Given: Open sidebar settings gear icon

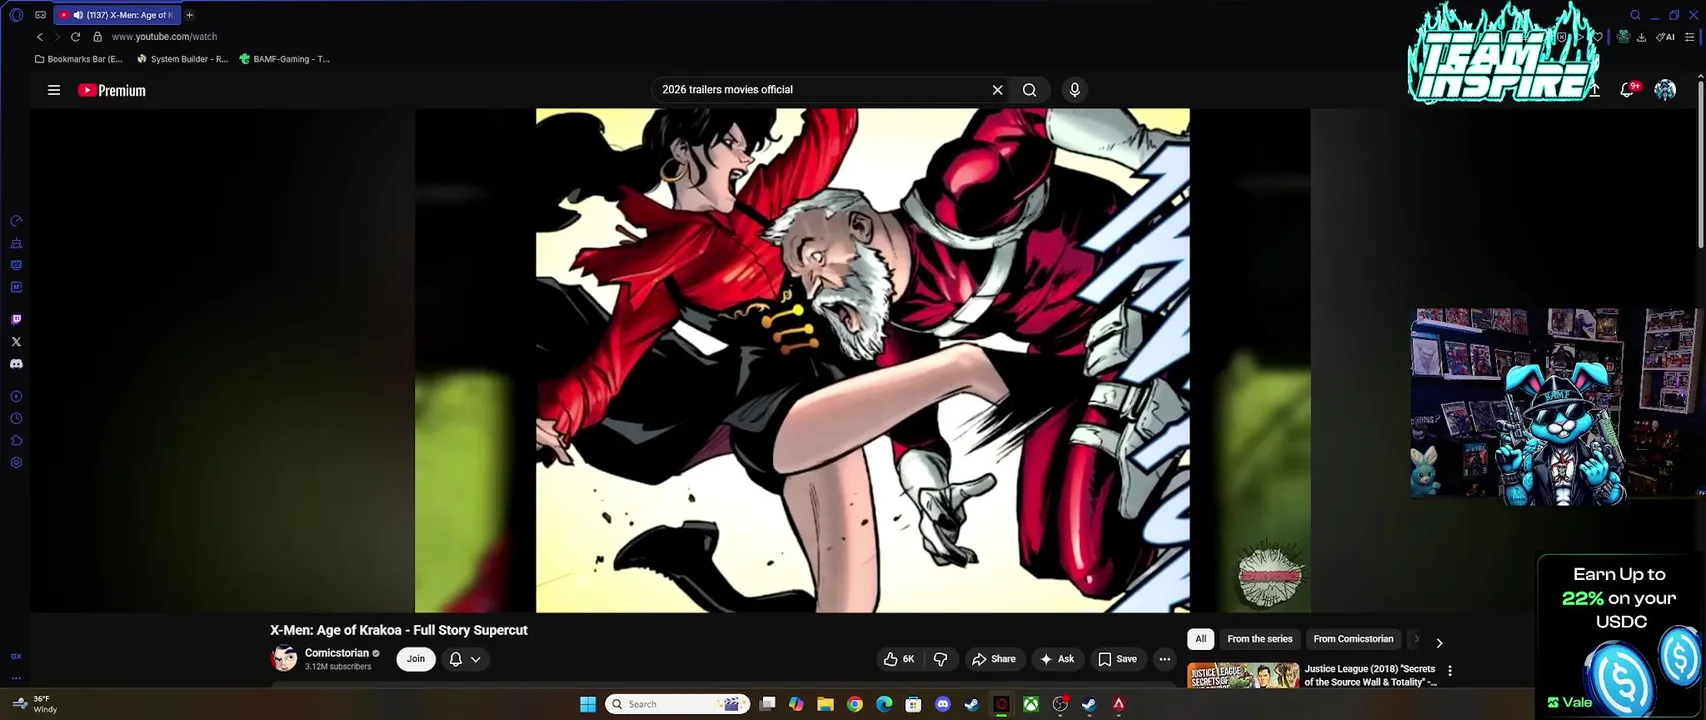Looking at the screenshot, I should pos(16,463).
